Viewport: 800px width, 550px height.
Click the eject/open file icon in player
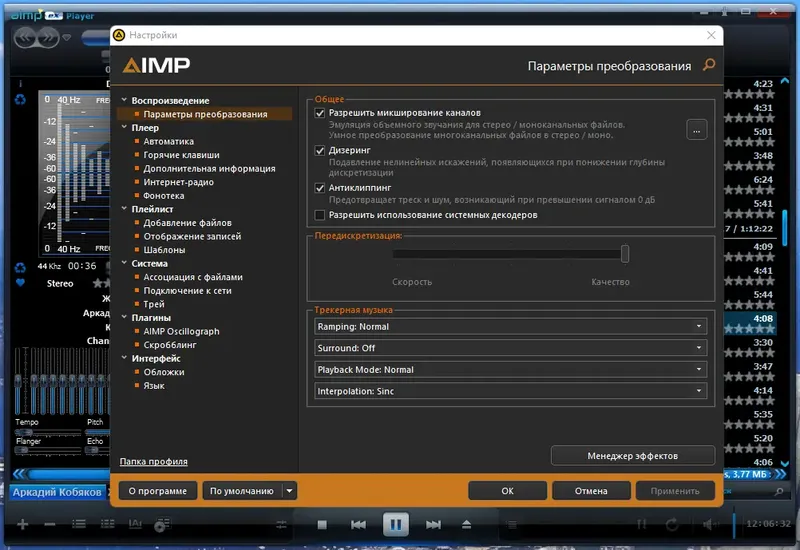pyautogui.click(x=466, y=524)
